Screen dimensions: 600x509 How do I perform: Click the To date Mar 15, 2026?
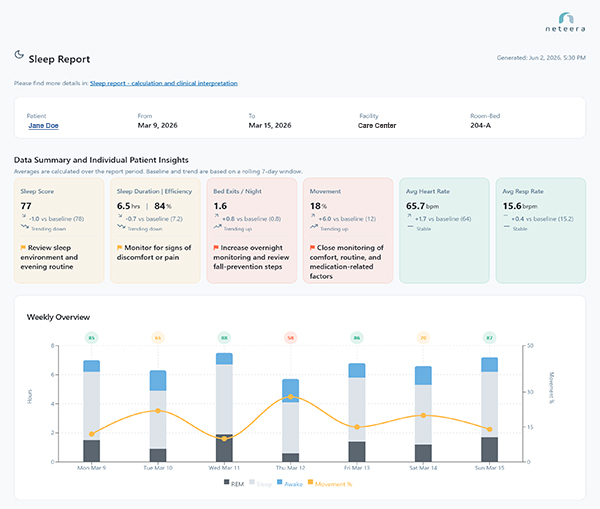point(270,126)
